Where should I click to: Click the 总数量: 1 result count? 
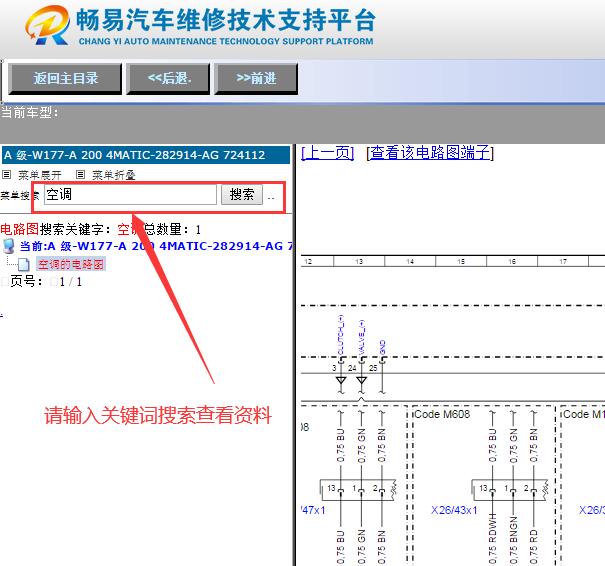pos(172,230)
